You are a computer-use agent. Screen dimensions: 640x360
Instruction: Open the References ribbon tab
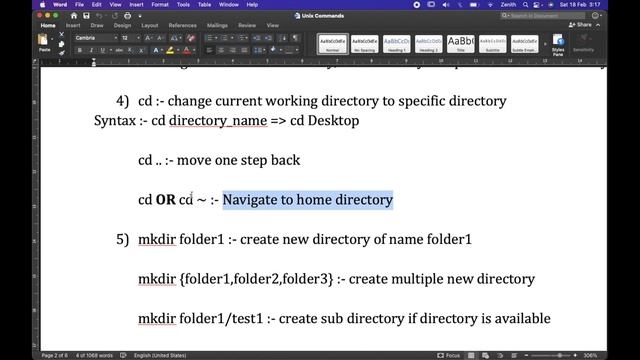pyautogui.click(x=182, y=25)
